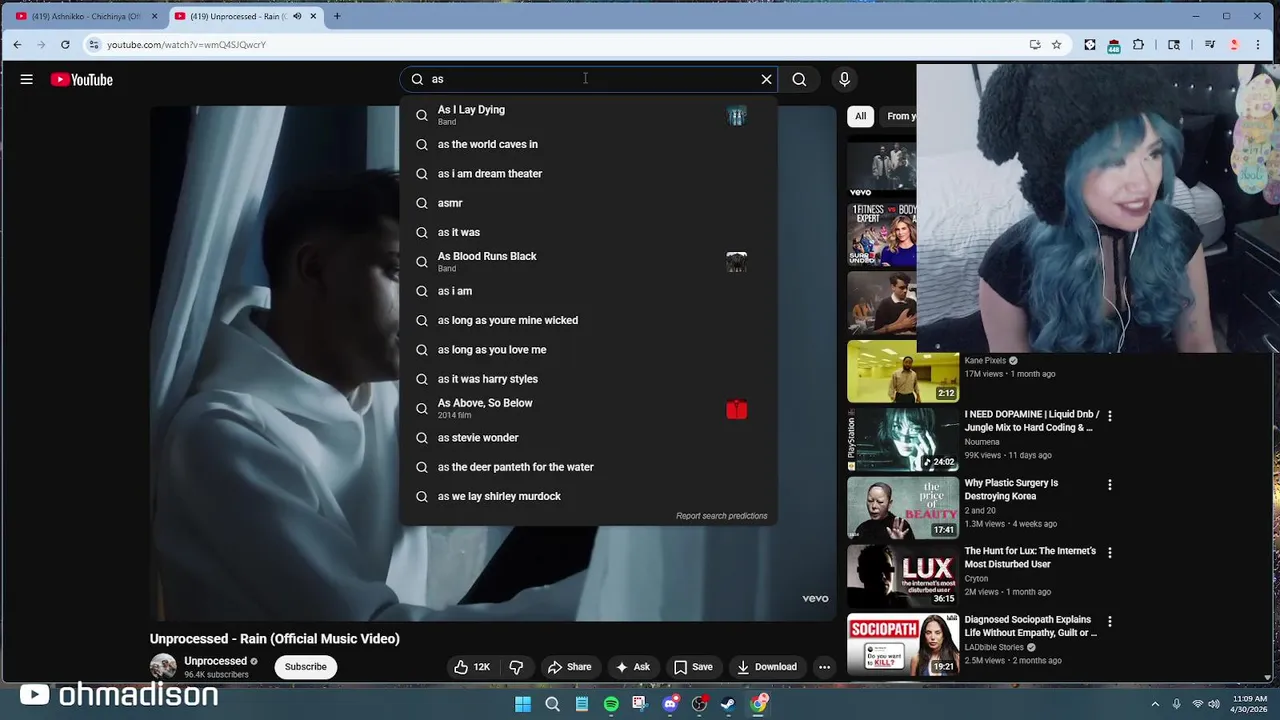Open options for 'The Hunt for Lux' video
Screen dimensions: 1280x720
click(x=1109, y=553)
